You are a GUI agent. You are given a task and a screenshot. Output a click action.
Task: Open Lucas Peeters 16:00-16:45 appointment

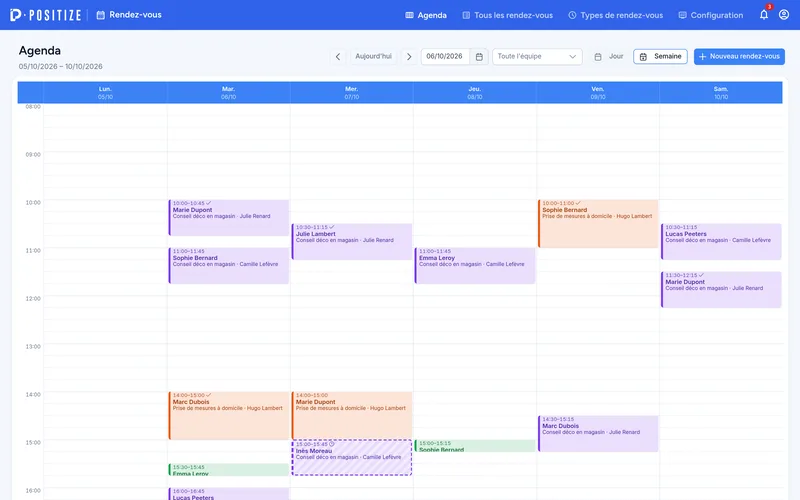click(x=229, y=494)
